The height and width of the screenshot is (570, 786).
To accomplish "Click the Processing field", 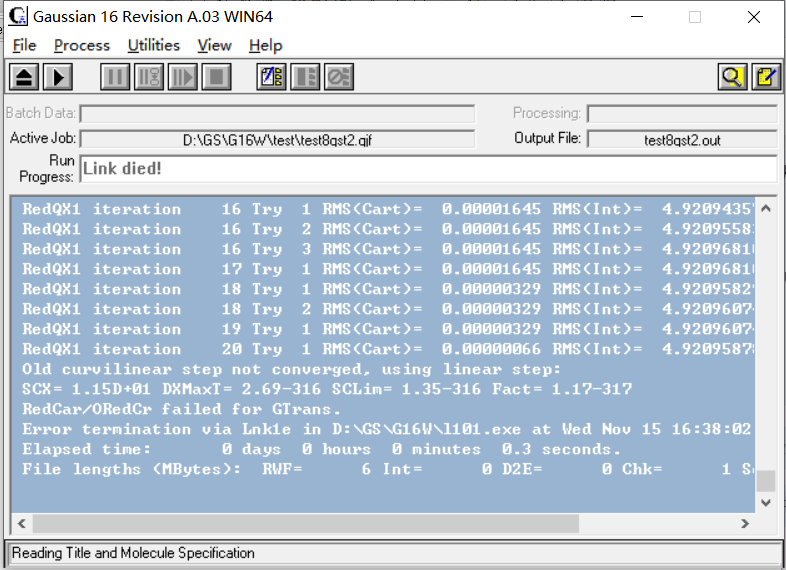I will click(682, 114).
